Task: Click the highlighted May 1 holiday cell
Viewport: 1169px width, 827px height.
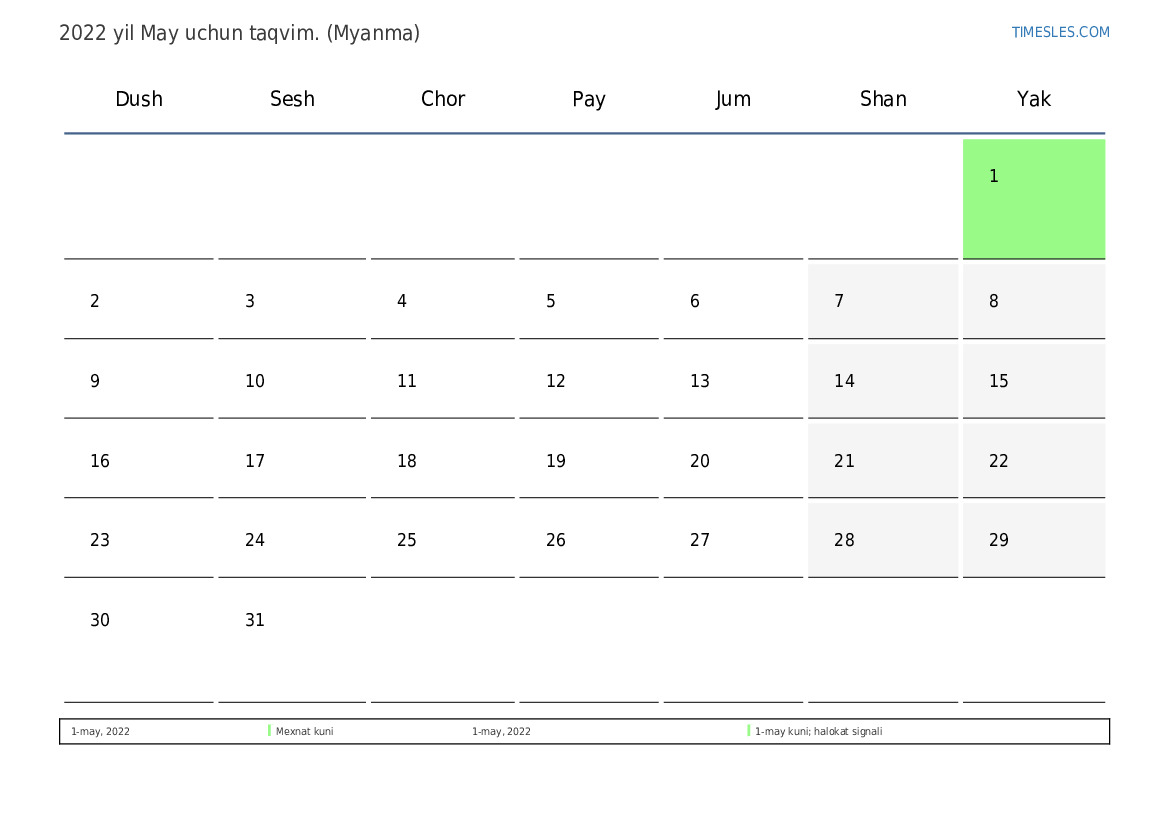Action: [1033, 198]
